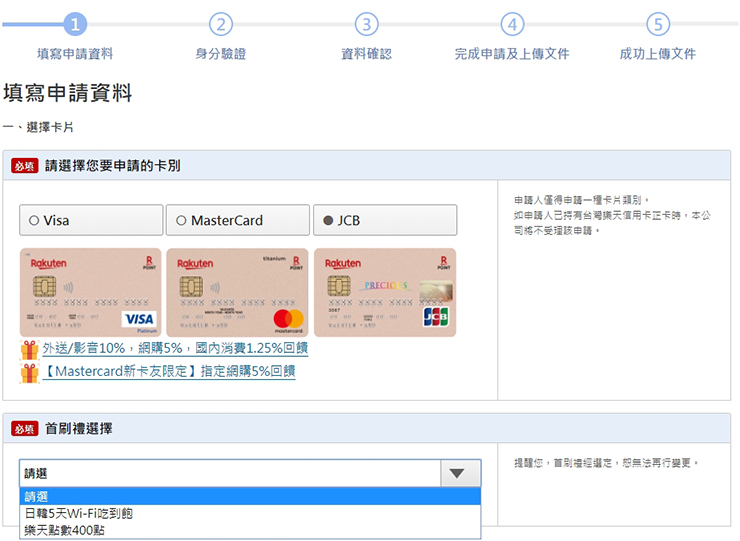Click the 必填 badge next to 首刷禮選擇
The height and width of the screenshot is (541, 740).
25,429
